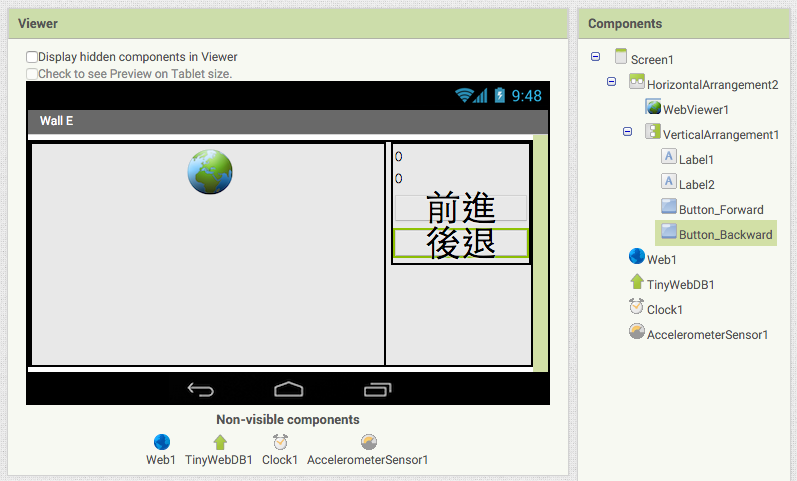Select Label1 in the Components tree

(696, 160)
